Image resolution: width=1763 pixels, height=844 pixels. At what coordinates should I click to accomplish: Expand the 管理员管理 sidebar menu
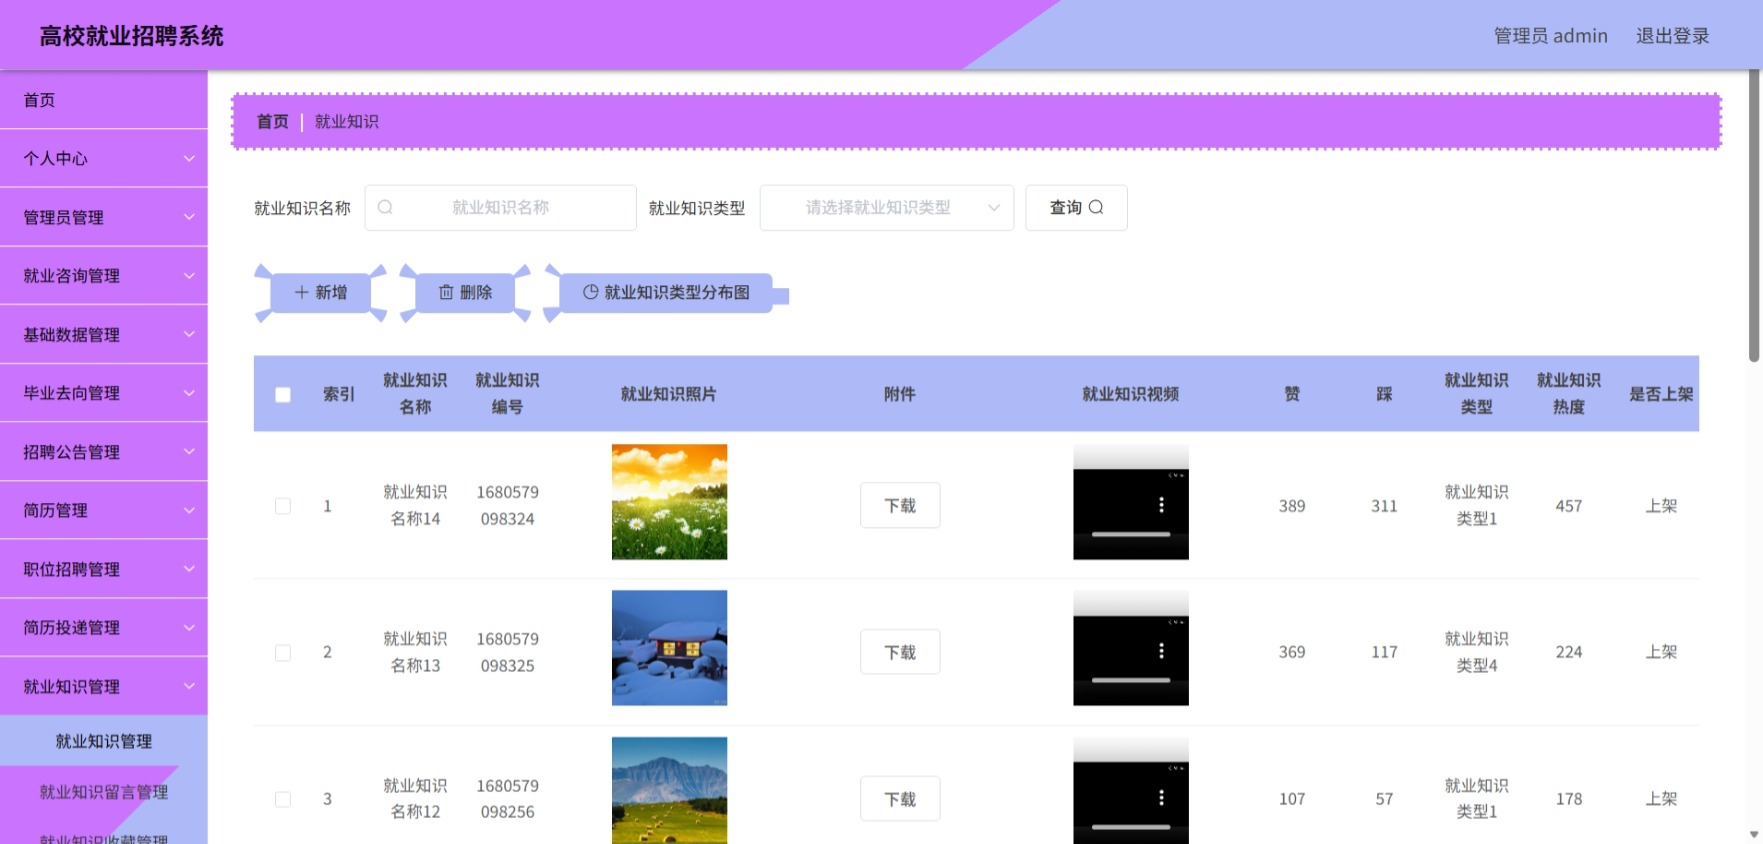tap(104, 217)
